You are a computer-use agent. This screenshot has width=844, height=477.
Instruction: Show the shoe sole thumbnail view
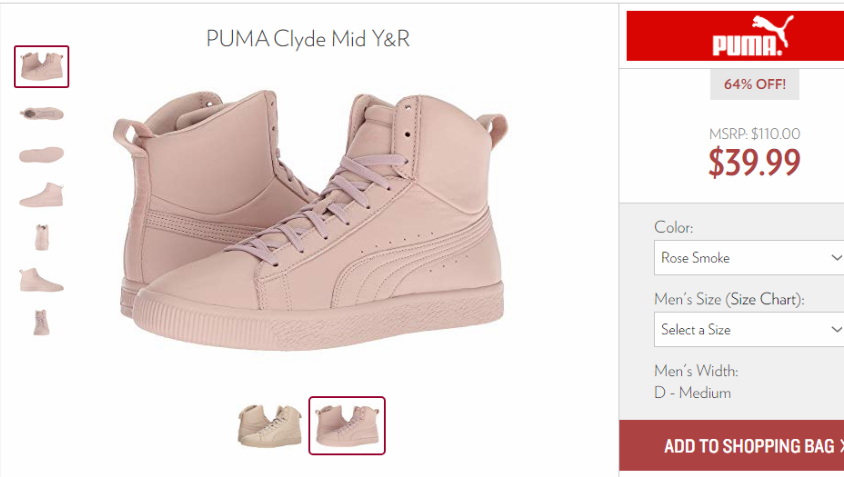[41, 155]
